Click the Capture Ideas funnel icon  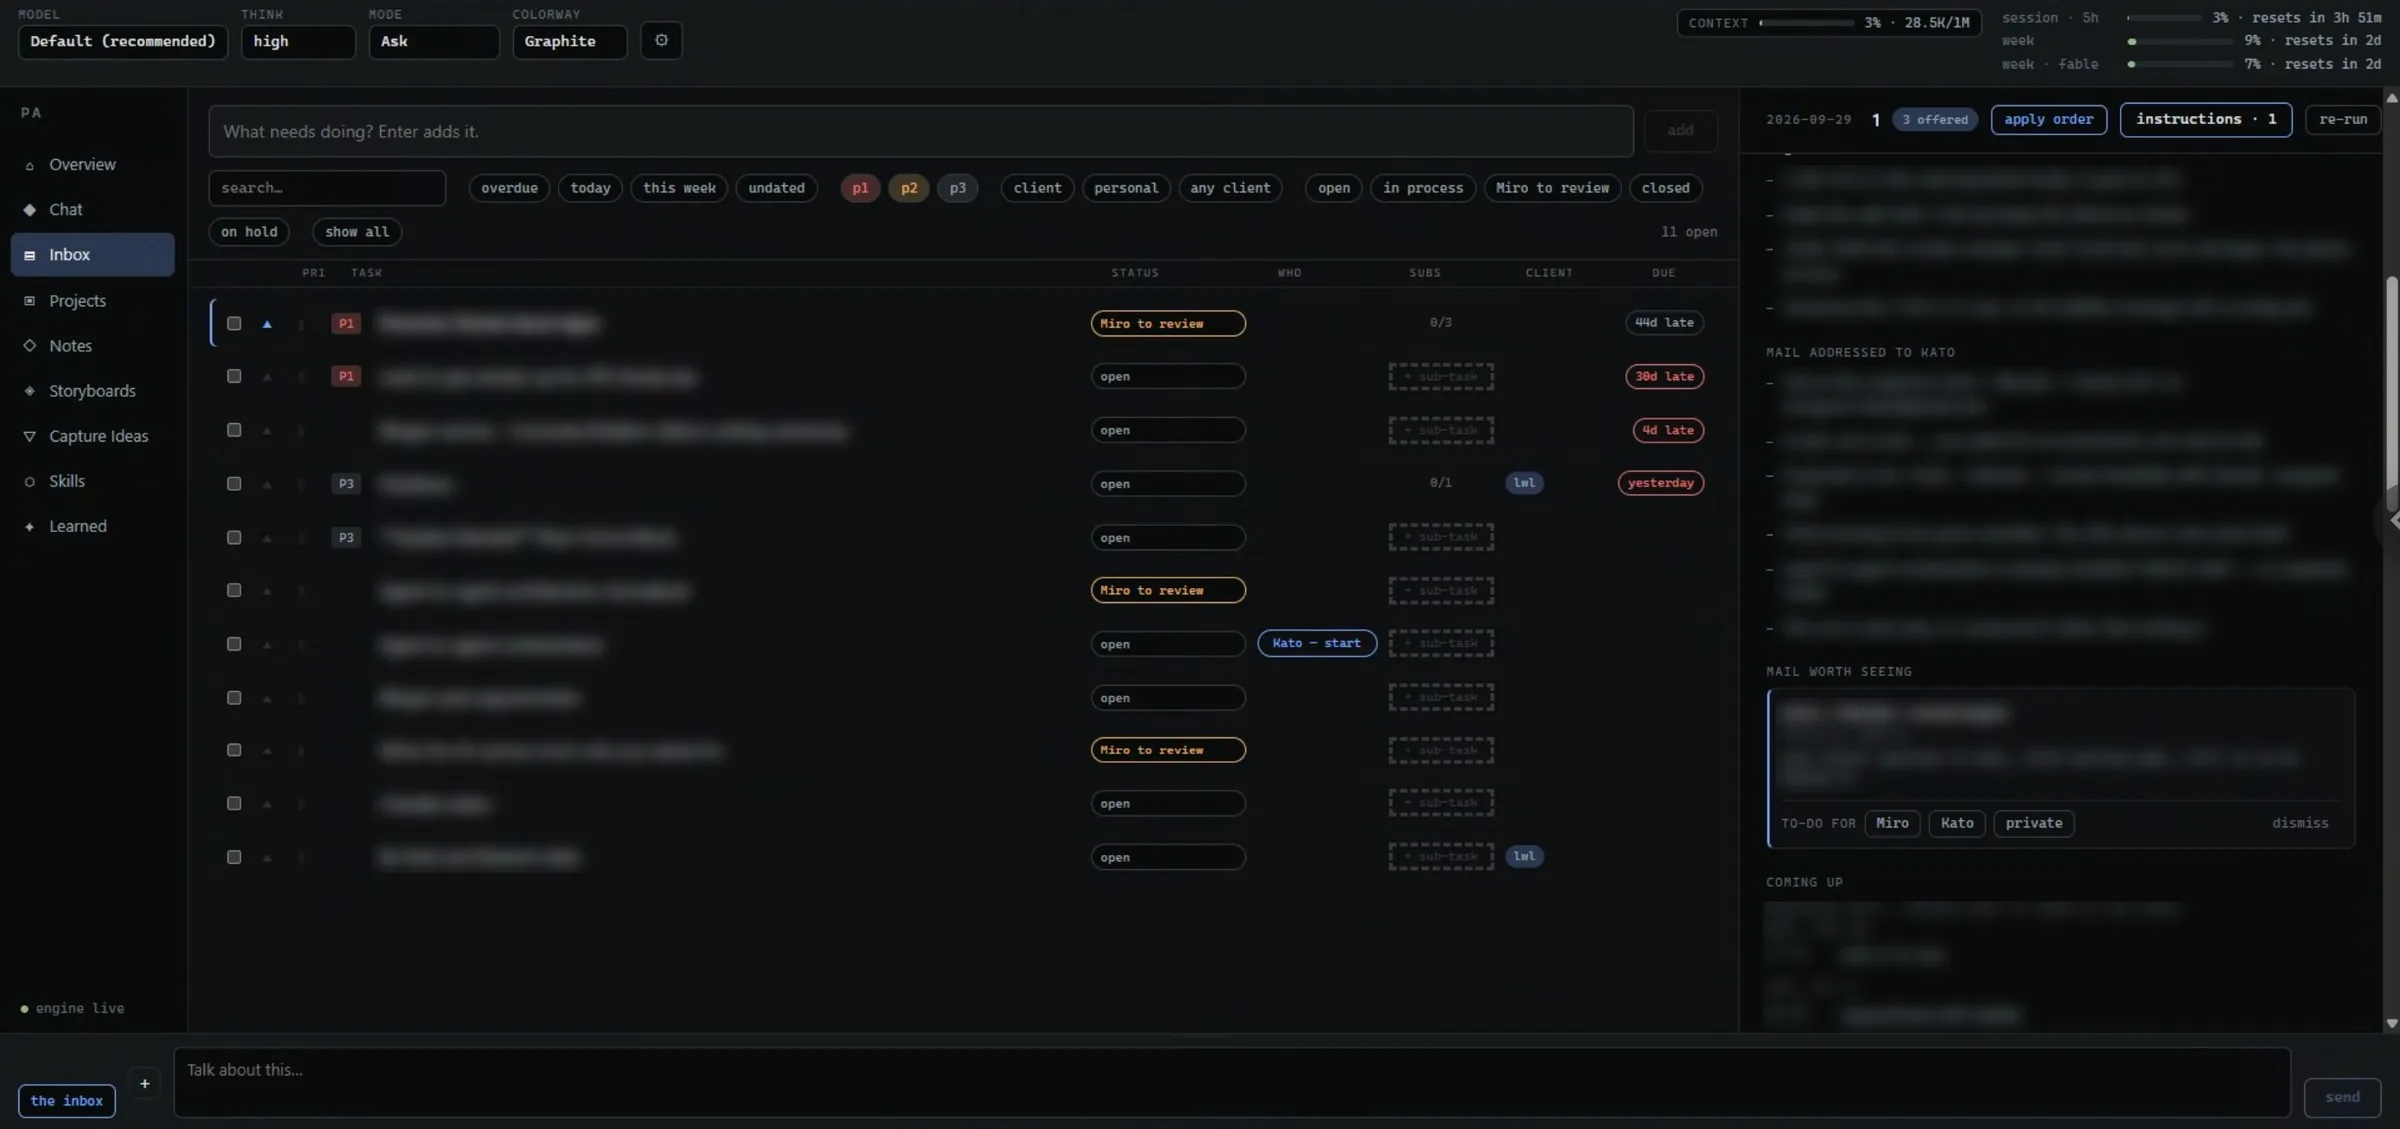(x=29, y=436)
